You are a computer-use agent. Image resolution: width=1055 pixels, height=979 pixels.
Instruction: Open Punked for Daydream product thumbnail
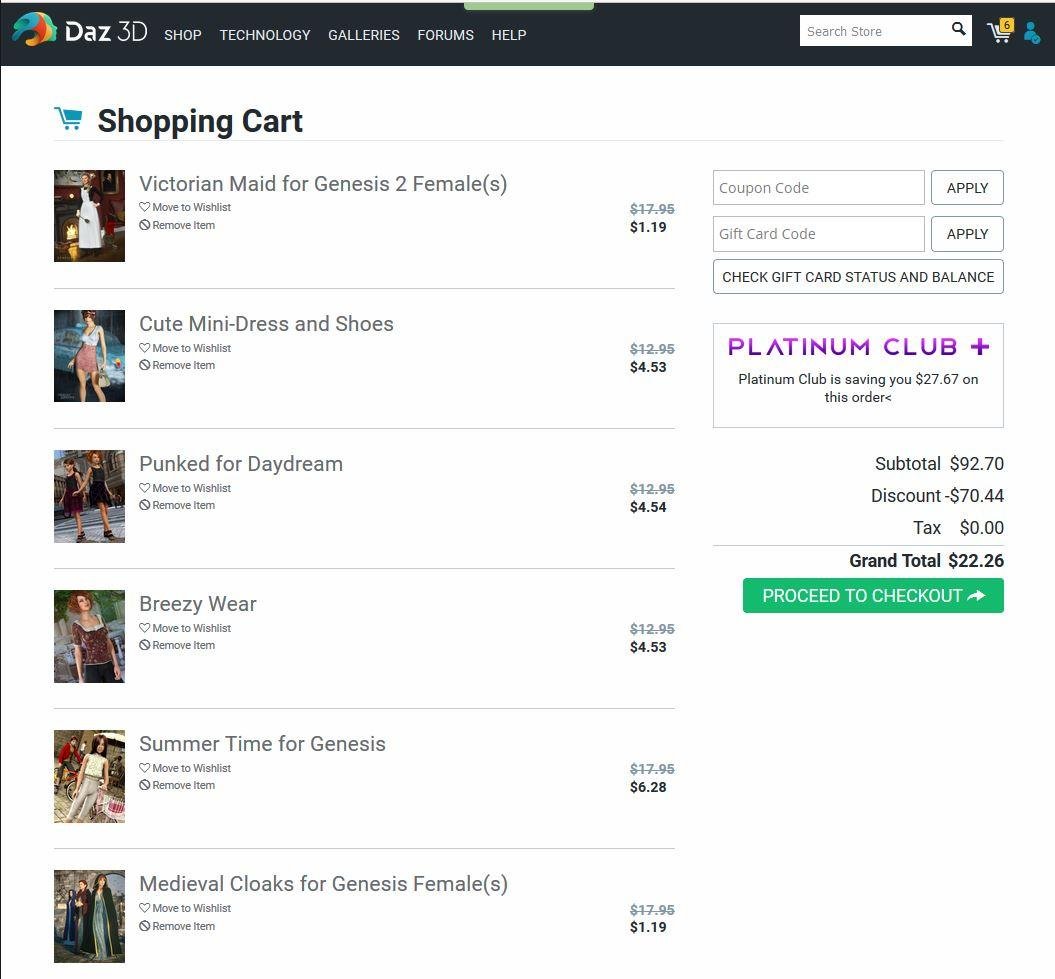click(89, 496)
